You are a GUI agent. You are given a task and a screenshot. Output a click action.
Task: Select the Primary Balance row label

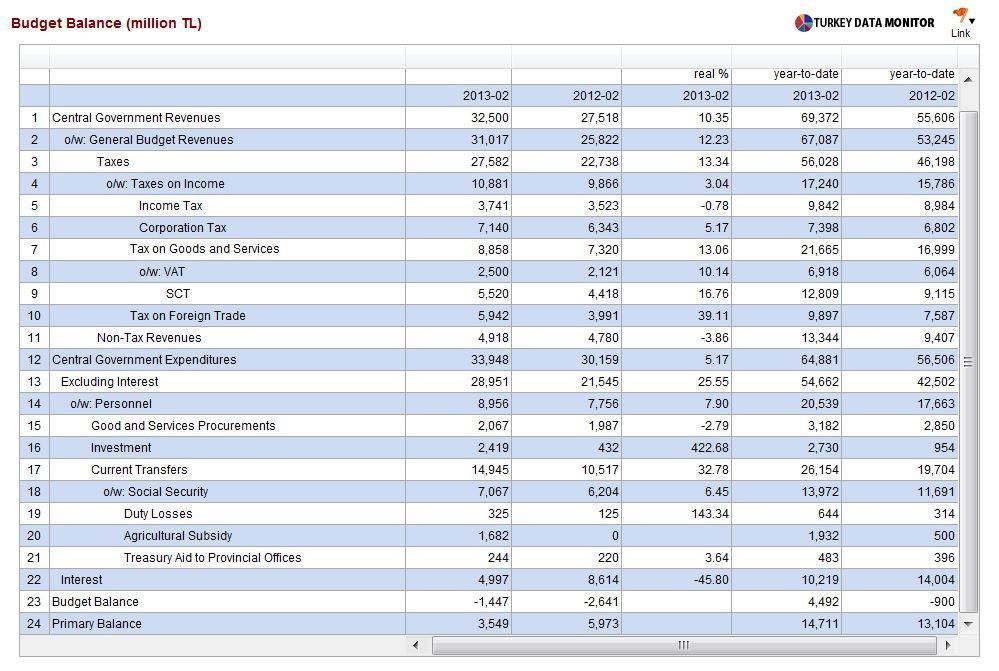coord(97,624)
